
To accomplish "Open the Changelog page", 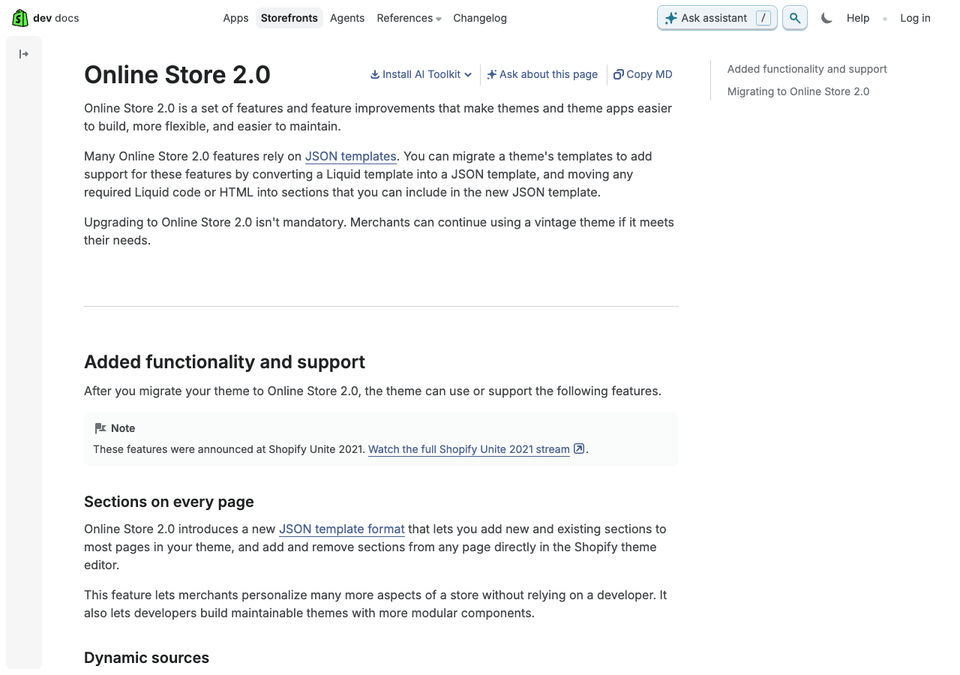I will click(x=480, y=18).
